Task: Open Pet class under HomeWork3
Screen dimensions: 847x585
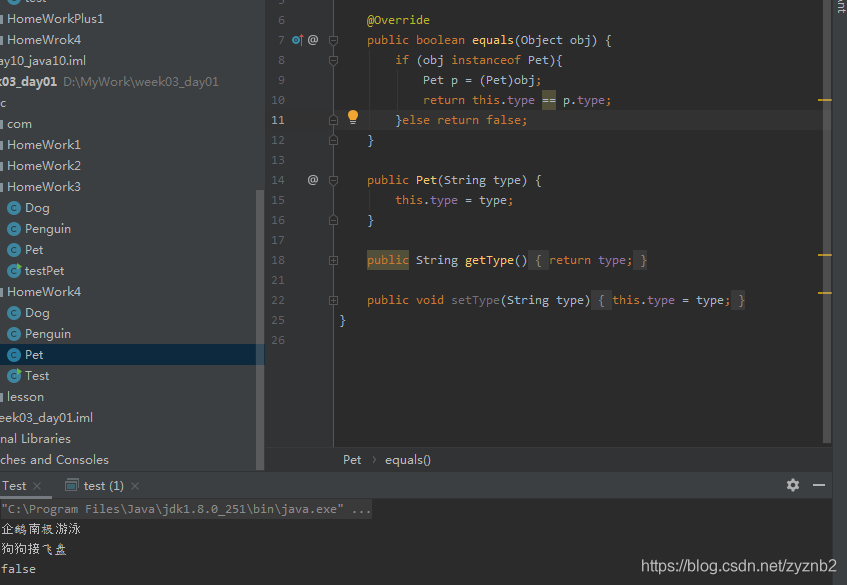Action: pos(34,250)
